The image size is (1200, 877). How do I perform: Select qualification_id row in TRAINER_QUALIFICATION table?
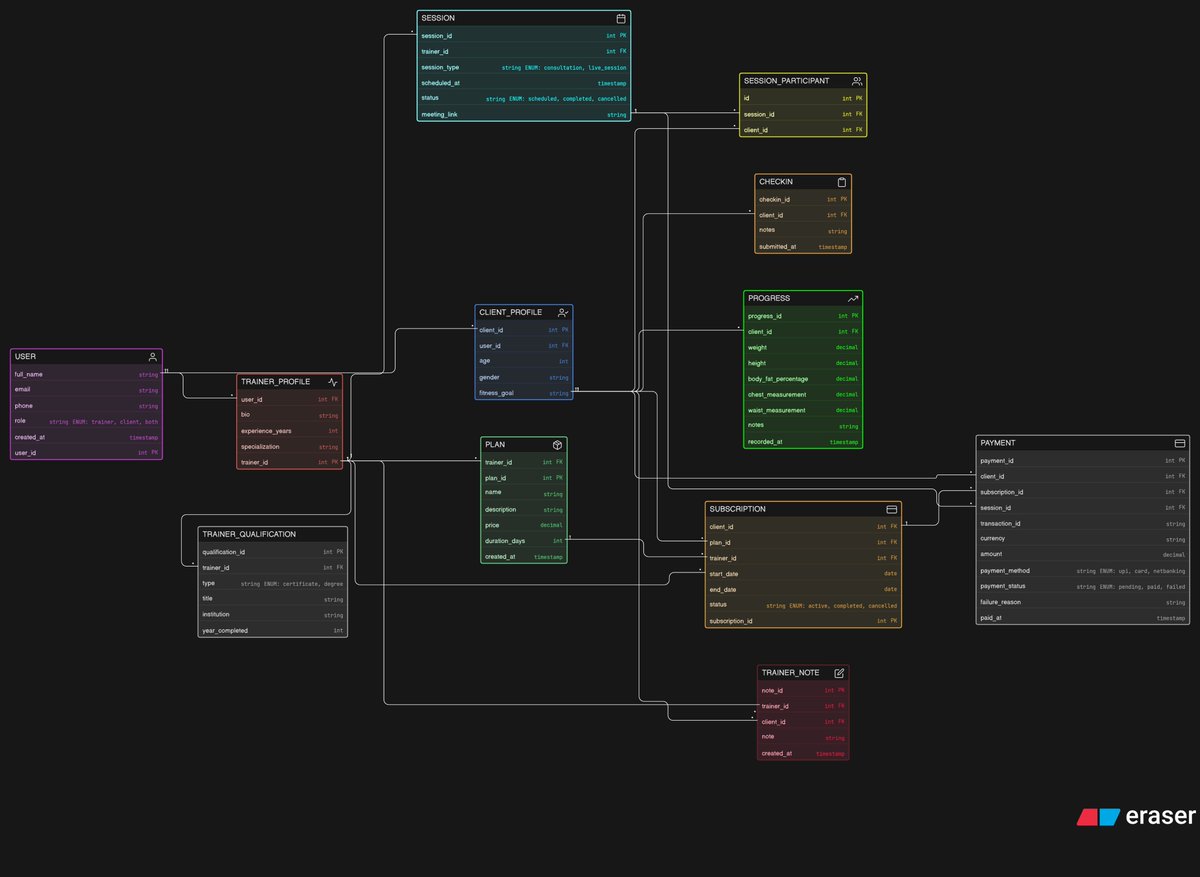[273, 551]
